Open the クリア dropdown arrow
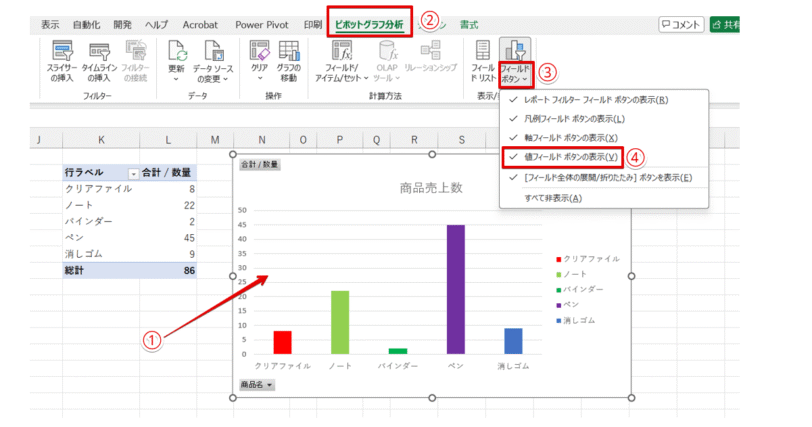 coord(259,79)
